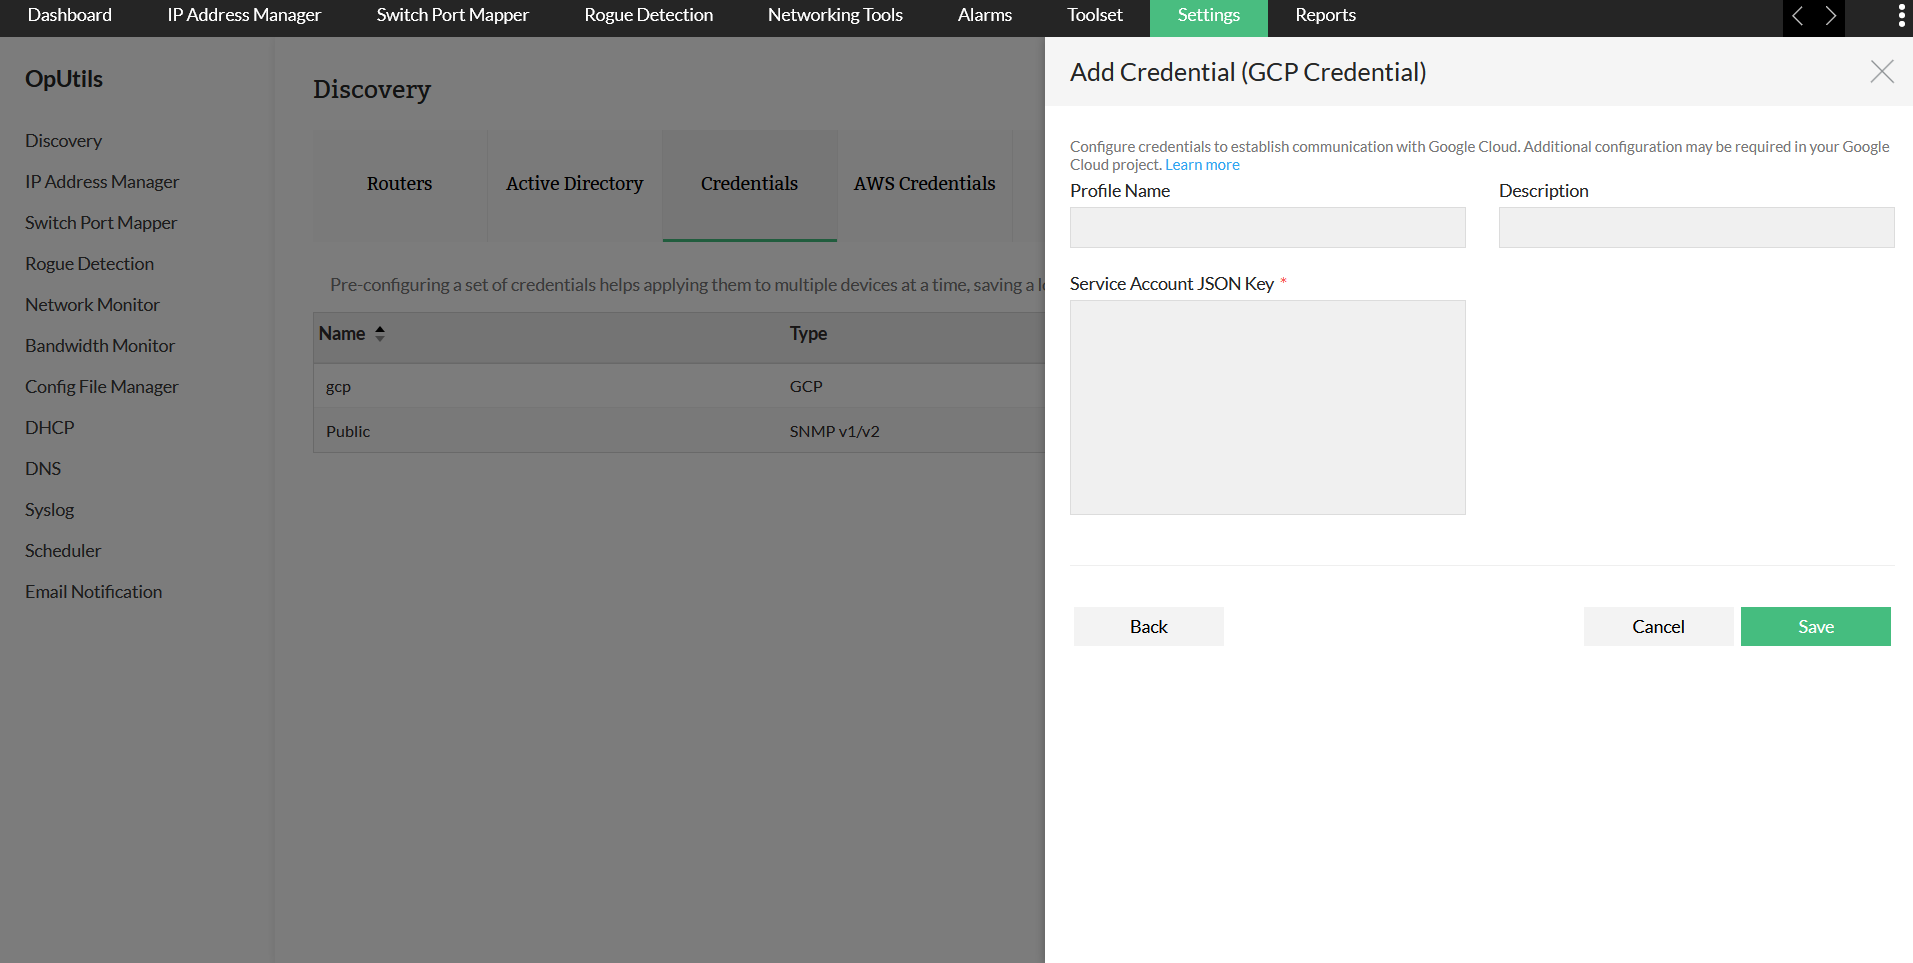Open DNS in the sidebar
Image resolution: width=1913 pixels, height=963 pixels.
point(43,469)
